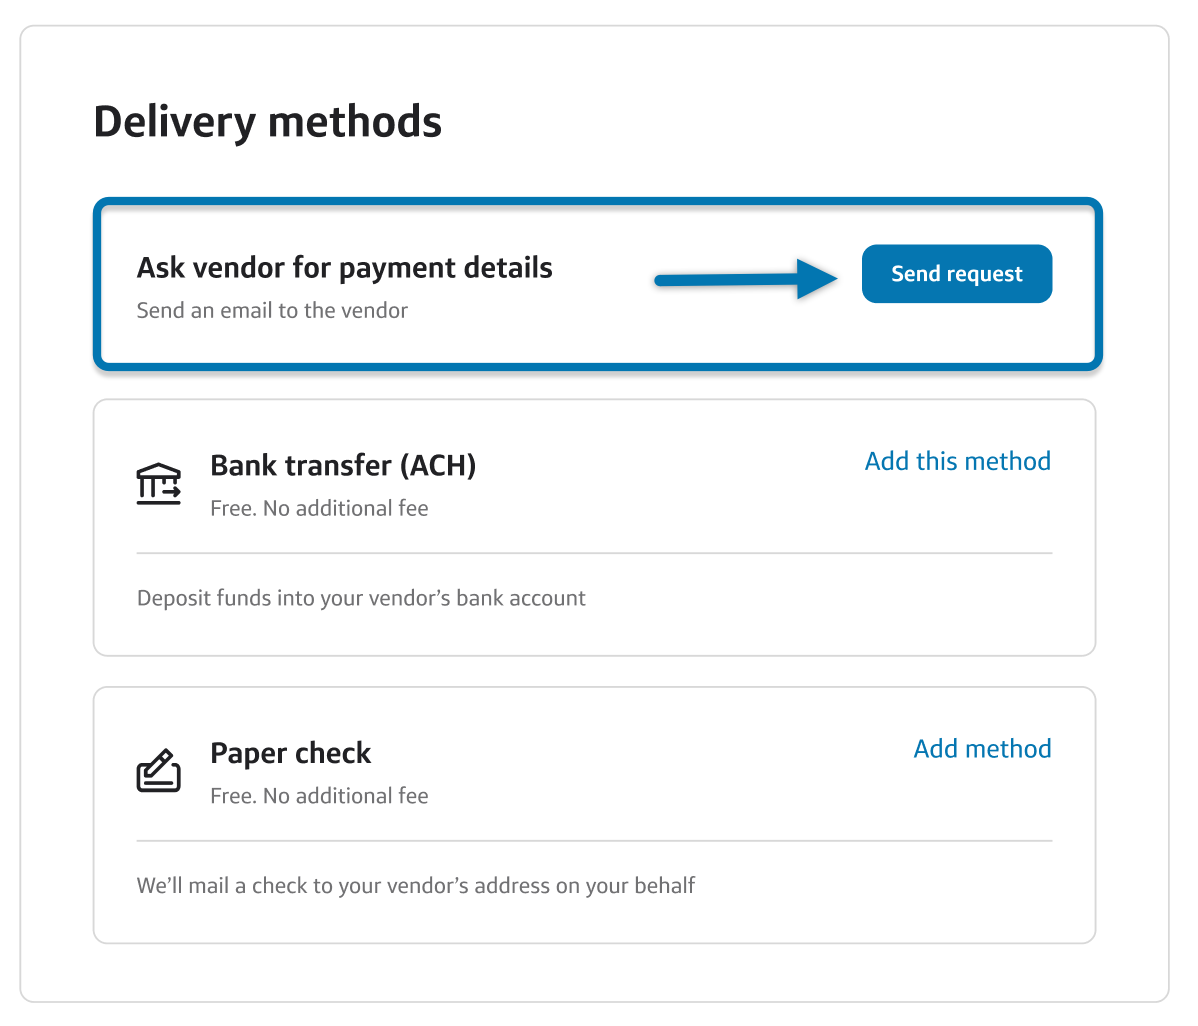Add the Bank transfer (ACH) method
Screen dimensions: 1198x1026
coord(957,461)
